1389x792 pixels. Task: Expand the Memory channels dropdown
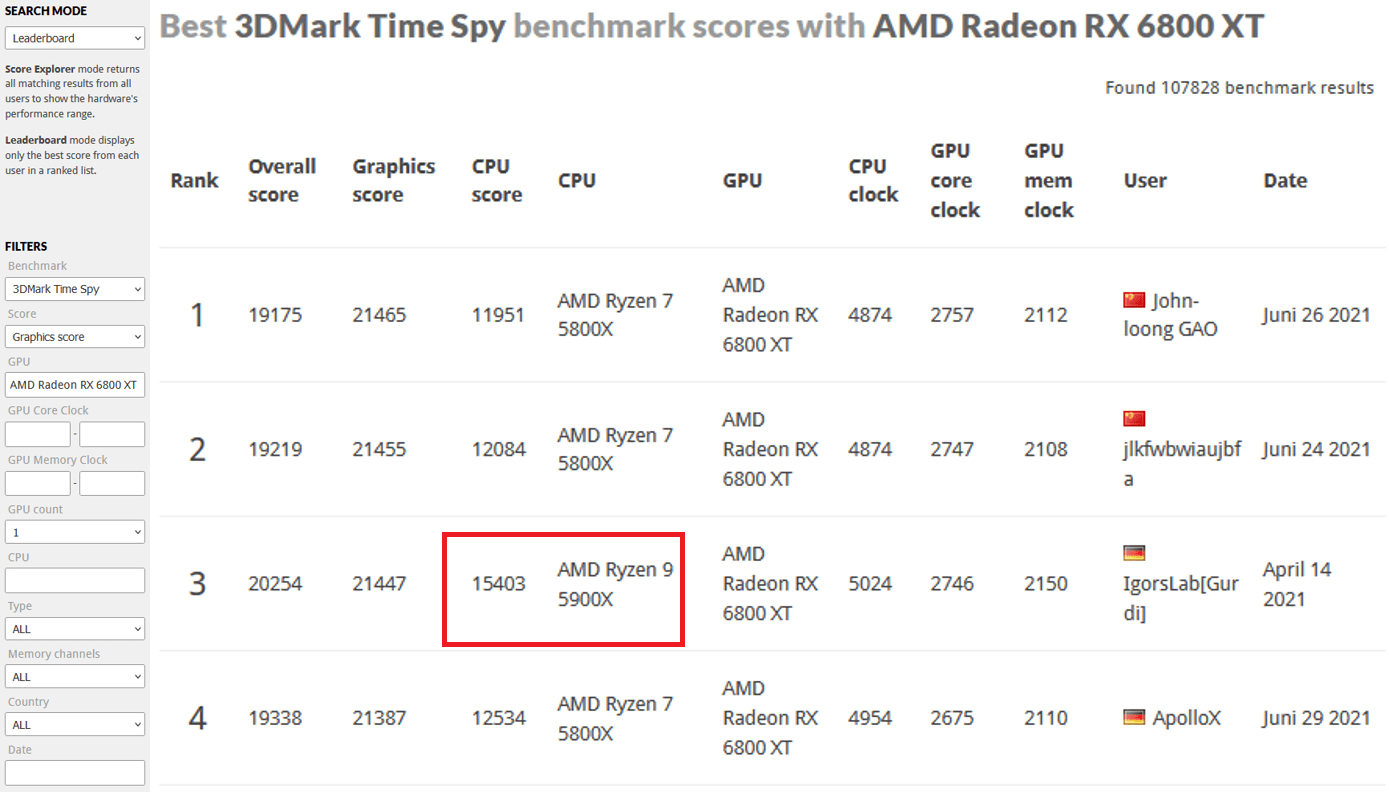(x=75, y=677)
